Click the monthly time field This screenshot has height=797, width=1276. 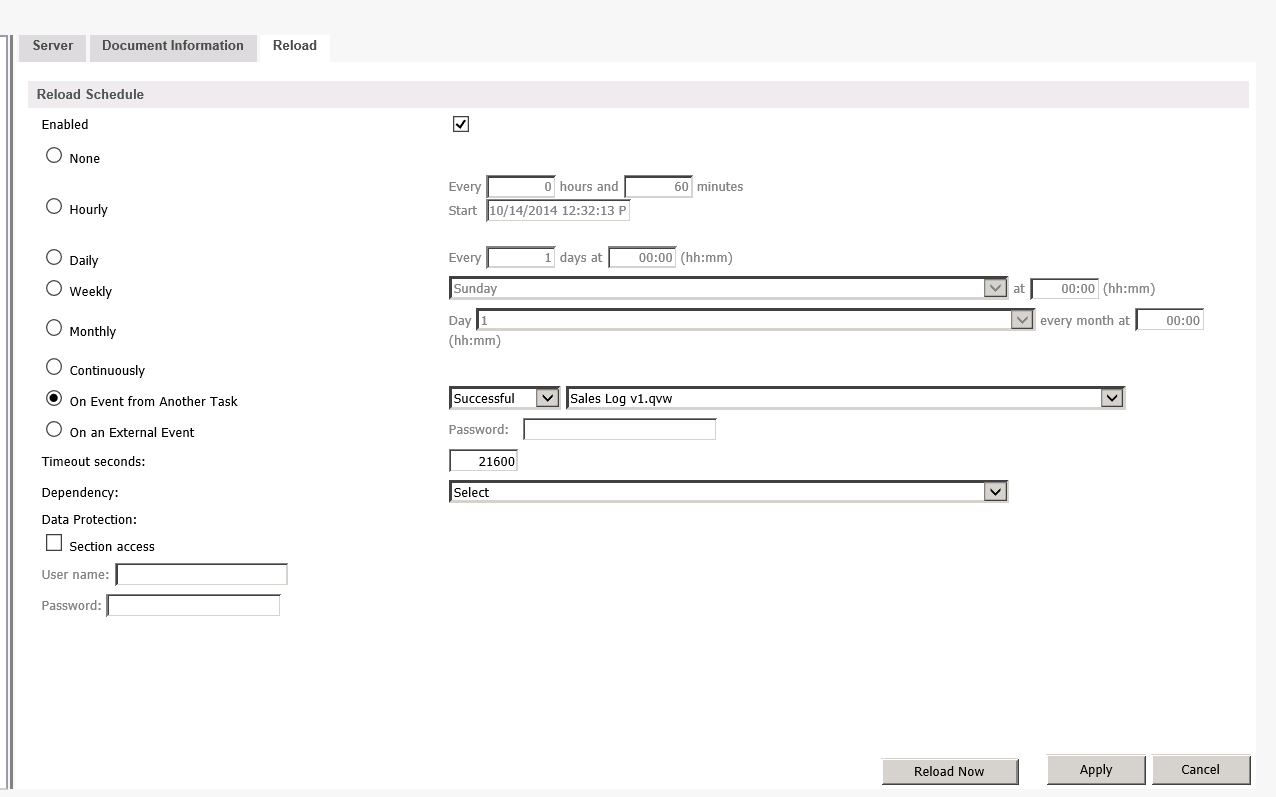pos(1170,321)
